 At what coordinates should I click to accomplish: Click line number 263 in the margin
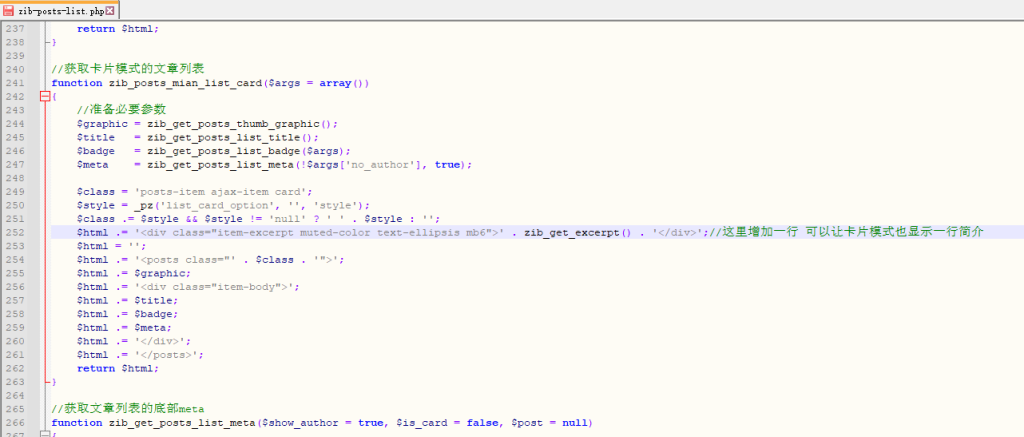click(x=15, y=382)
